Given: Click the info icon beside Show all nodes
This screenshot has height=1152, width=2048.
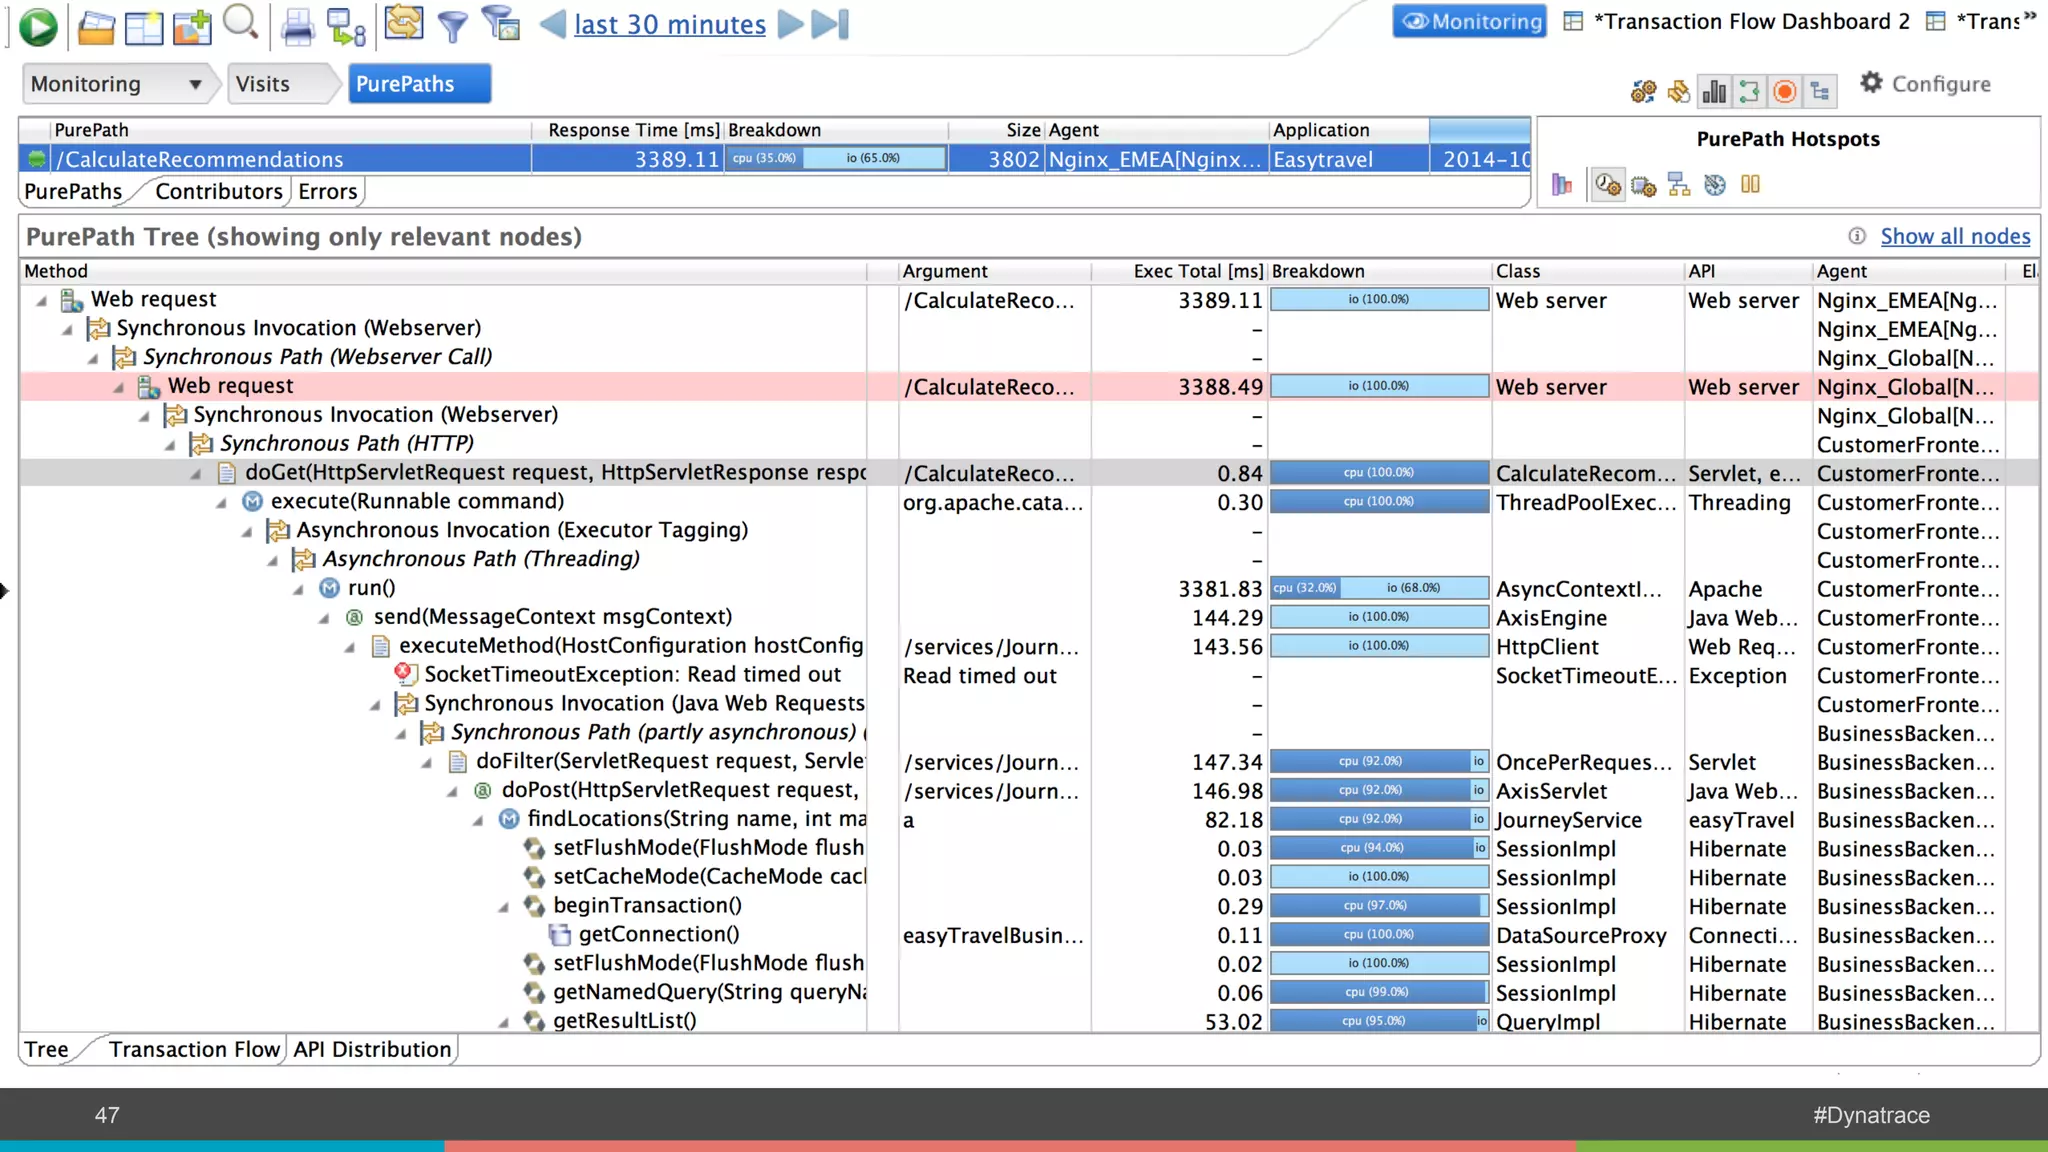Looking at the screenshot, I should 1857,236.
